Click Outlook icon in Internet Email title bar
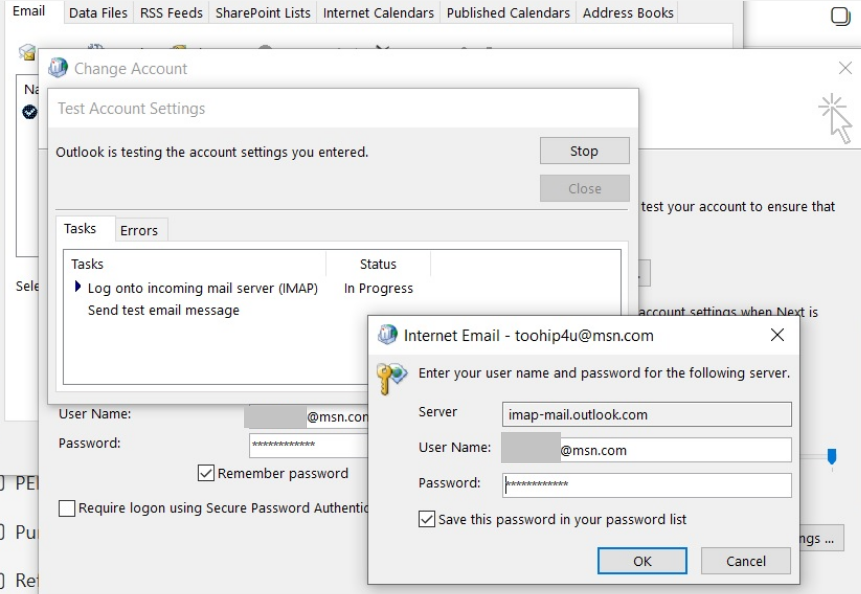 click(387, 334)
